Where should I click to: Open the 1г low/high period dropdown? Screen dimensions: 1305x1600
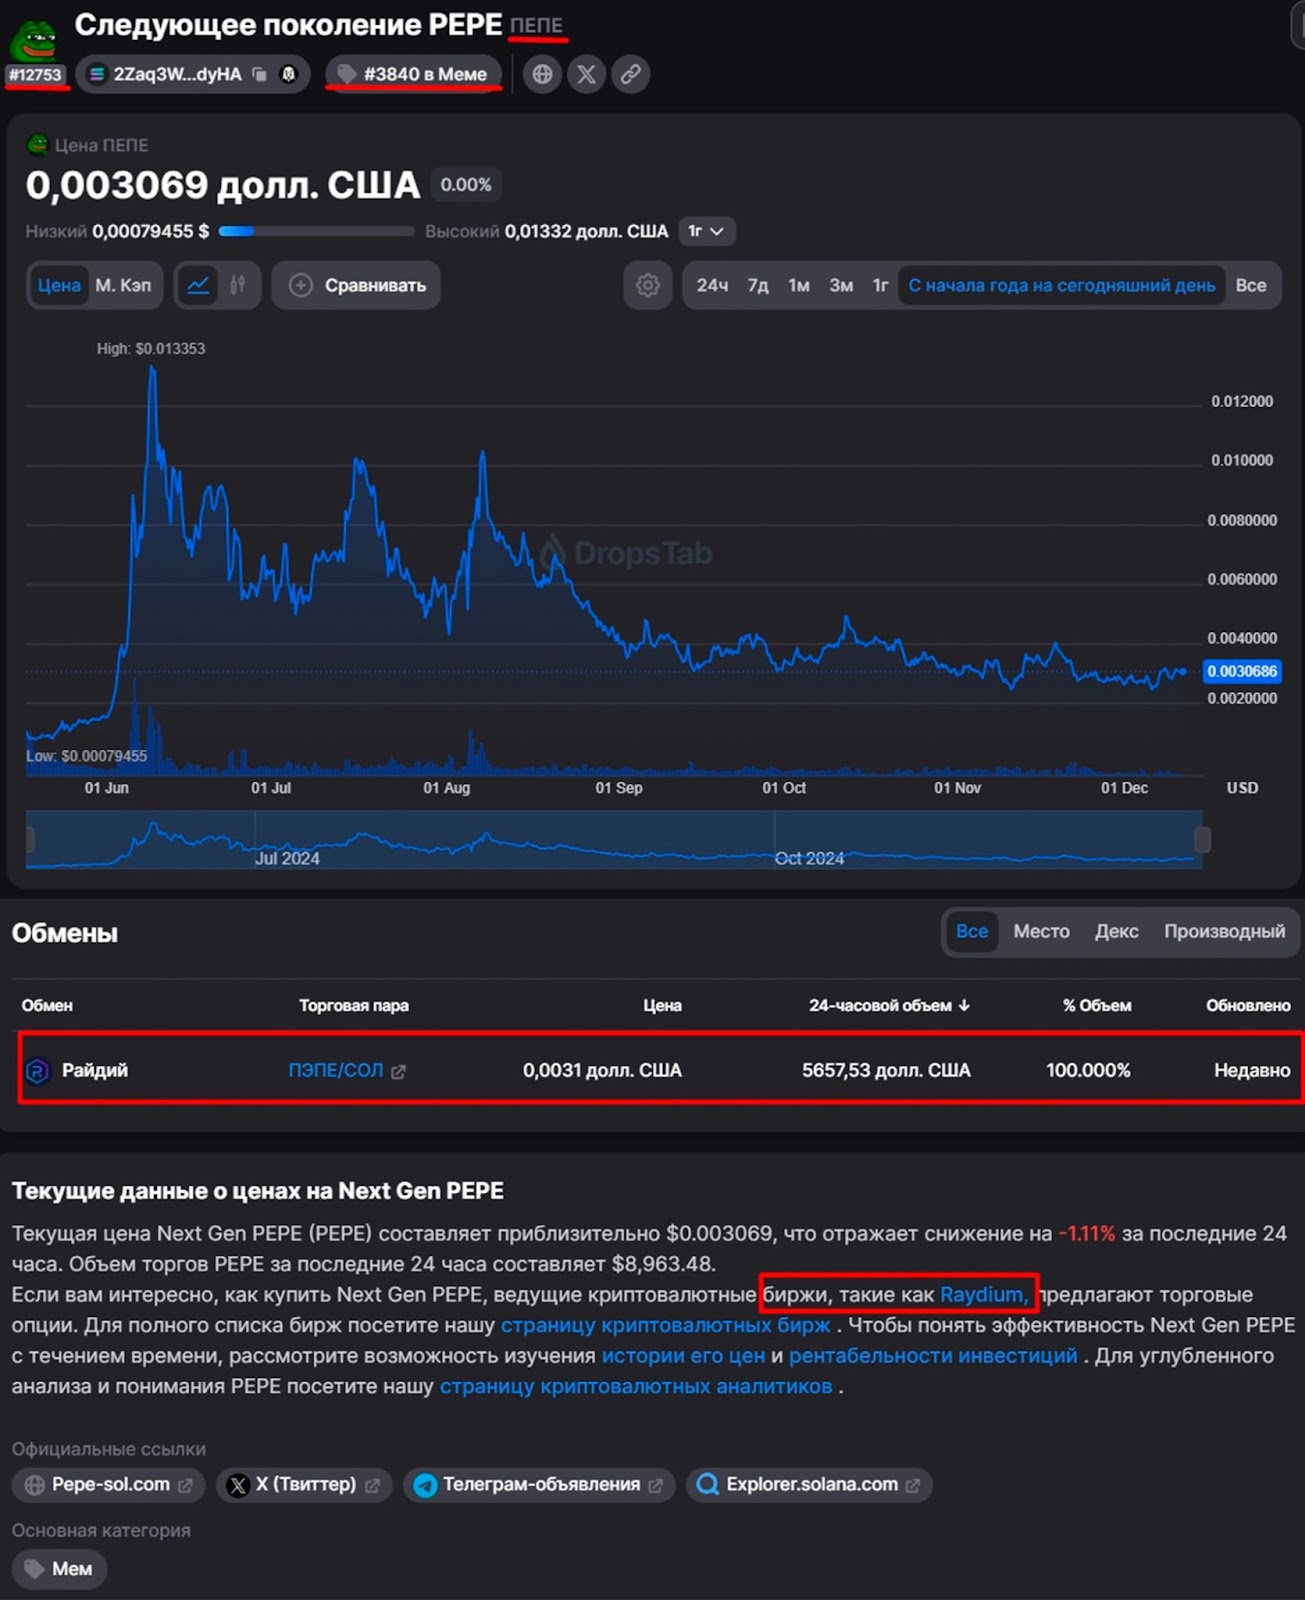(707, 231)
